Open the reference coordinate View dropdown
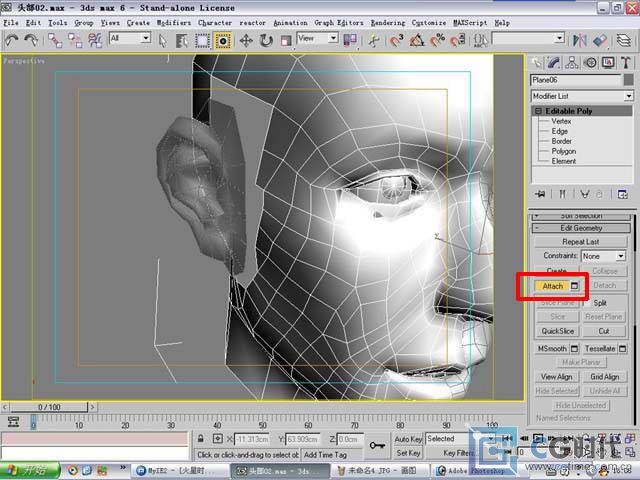Image resolution: width=640 pixels, height=480 pixels. (317, 38)
